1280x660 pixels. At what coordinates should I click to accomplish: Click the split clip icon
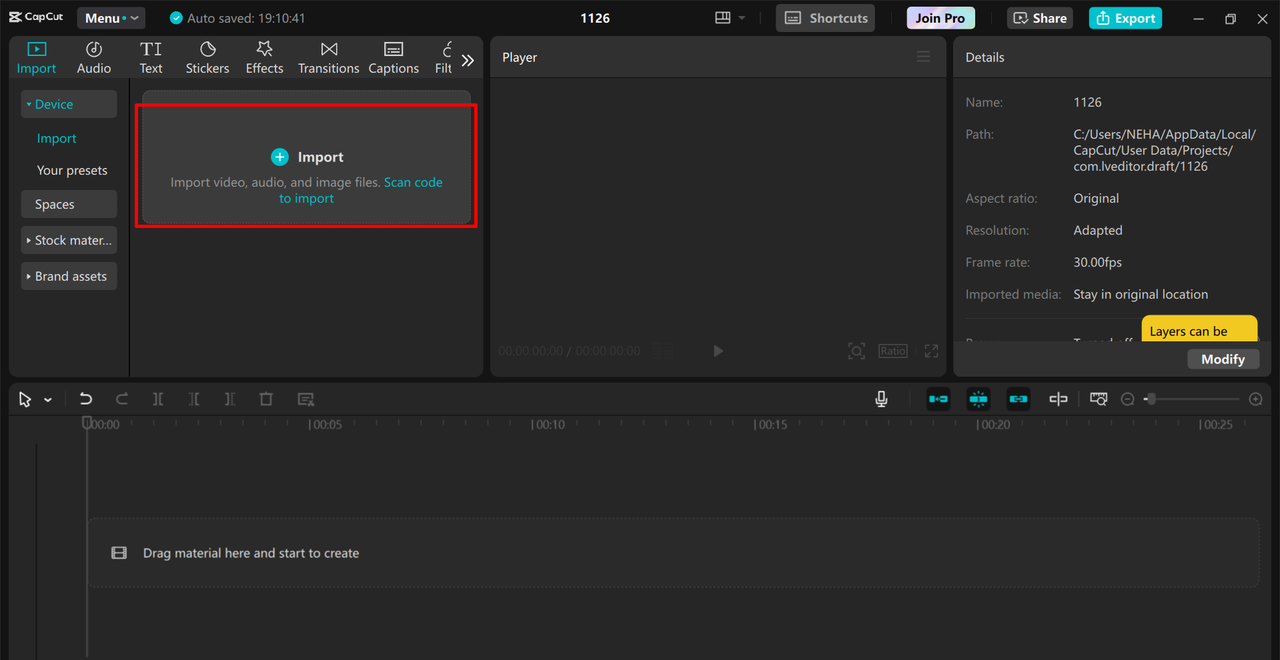pos(158,399)
